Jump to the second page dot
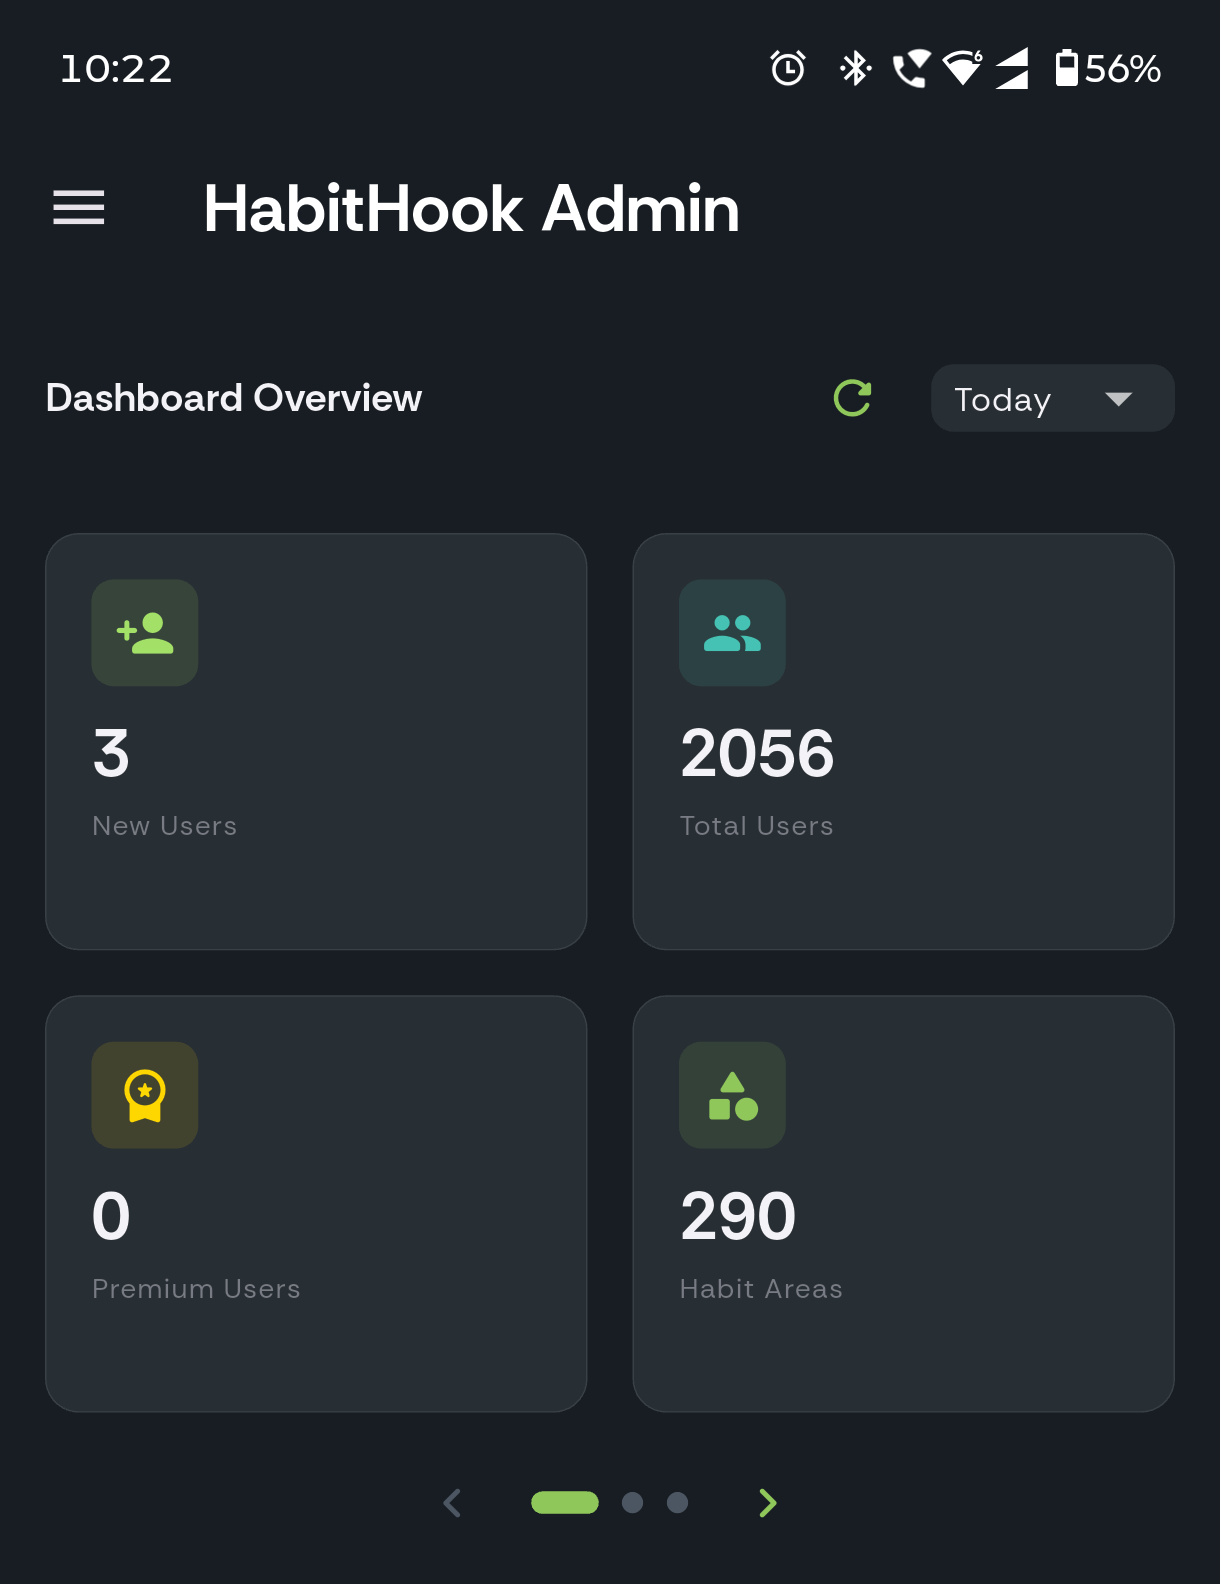1220x1584 pixels. coord(632,1502)
